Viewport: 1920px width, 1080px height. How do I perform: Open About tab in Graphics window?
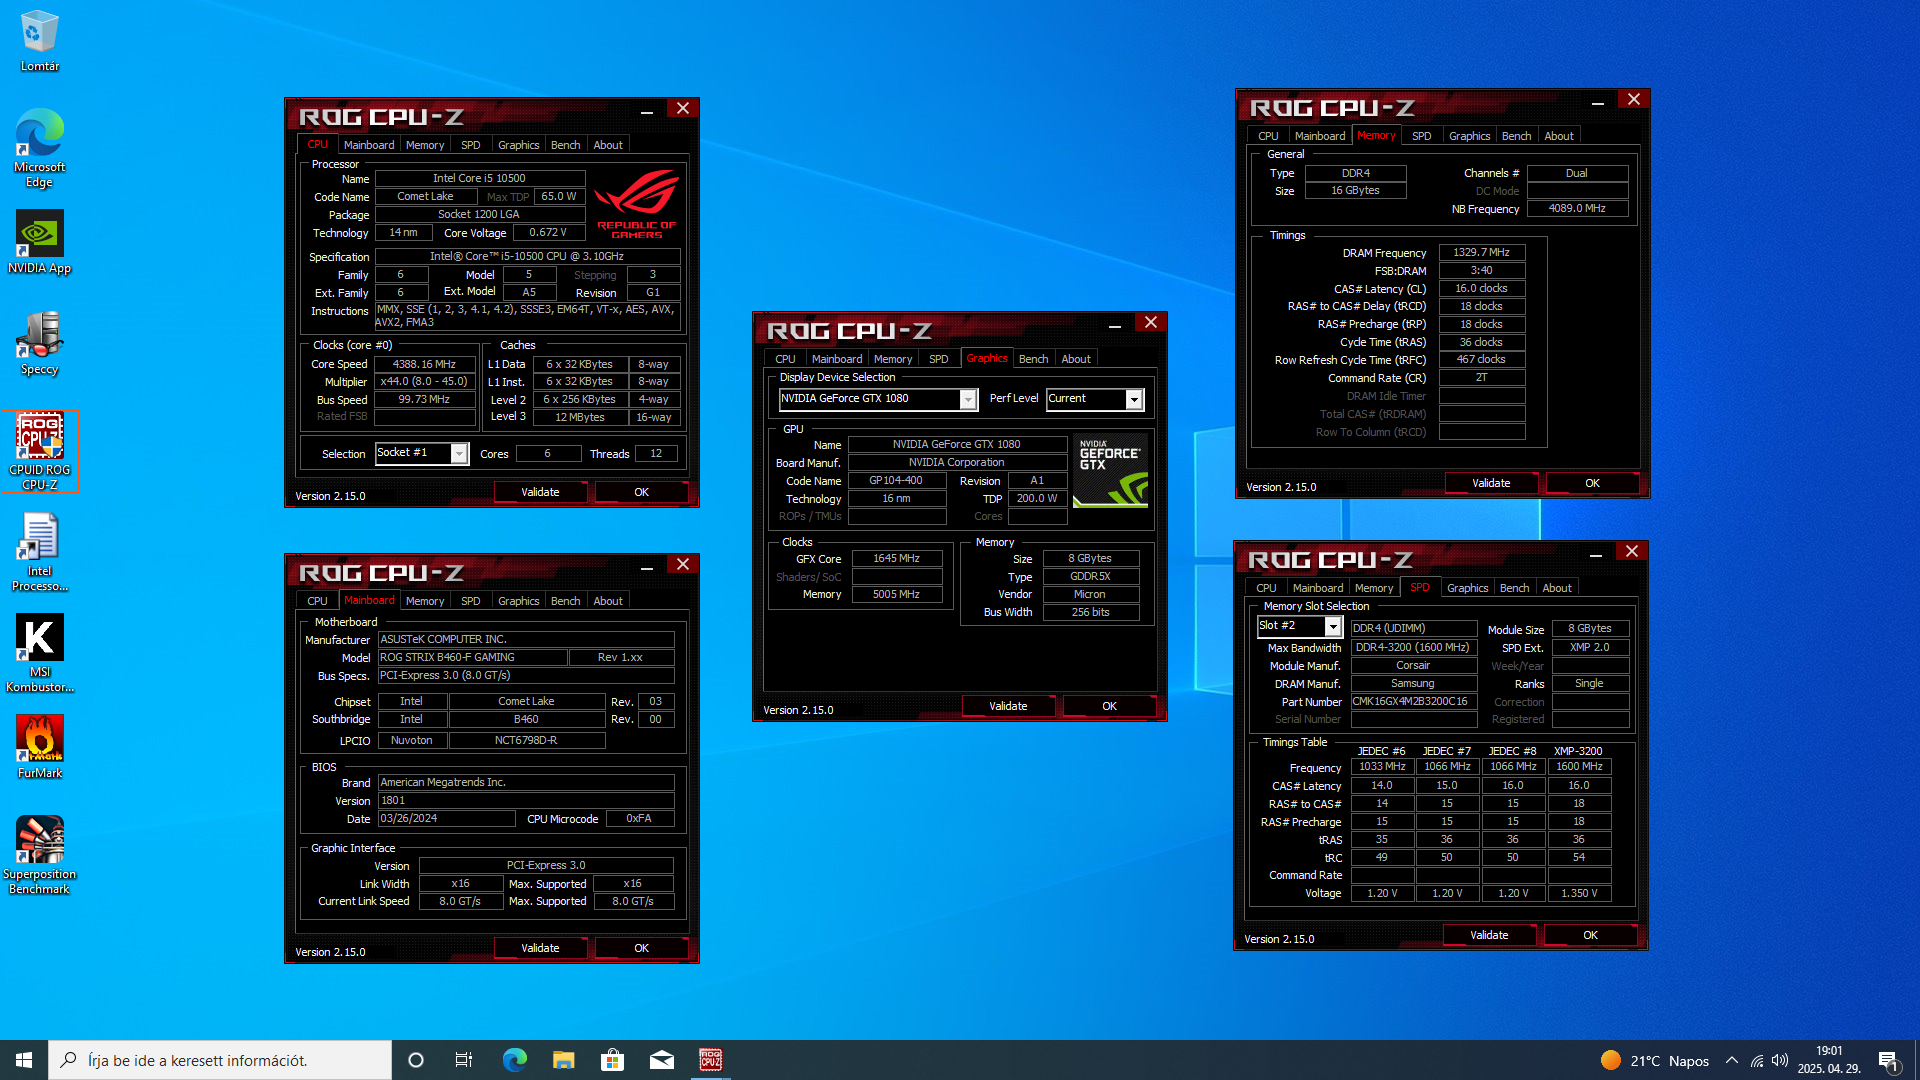[1076, 359]
